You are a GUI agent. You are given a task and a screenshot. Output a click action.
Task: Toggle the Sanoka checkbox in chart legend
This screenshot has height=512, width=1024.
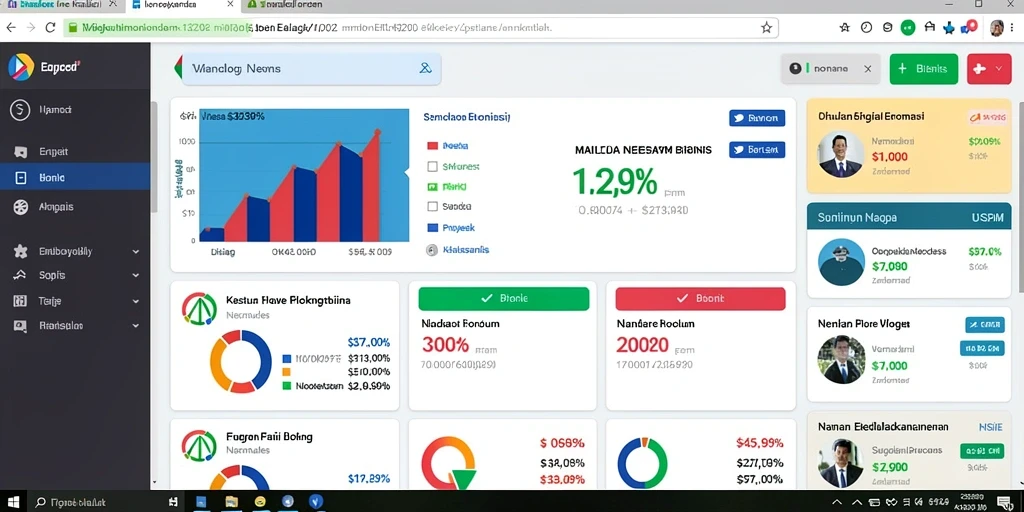tap(432, 206)
